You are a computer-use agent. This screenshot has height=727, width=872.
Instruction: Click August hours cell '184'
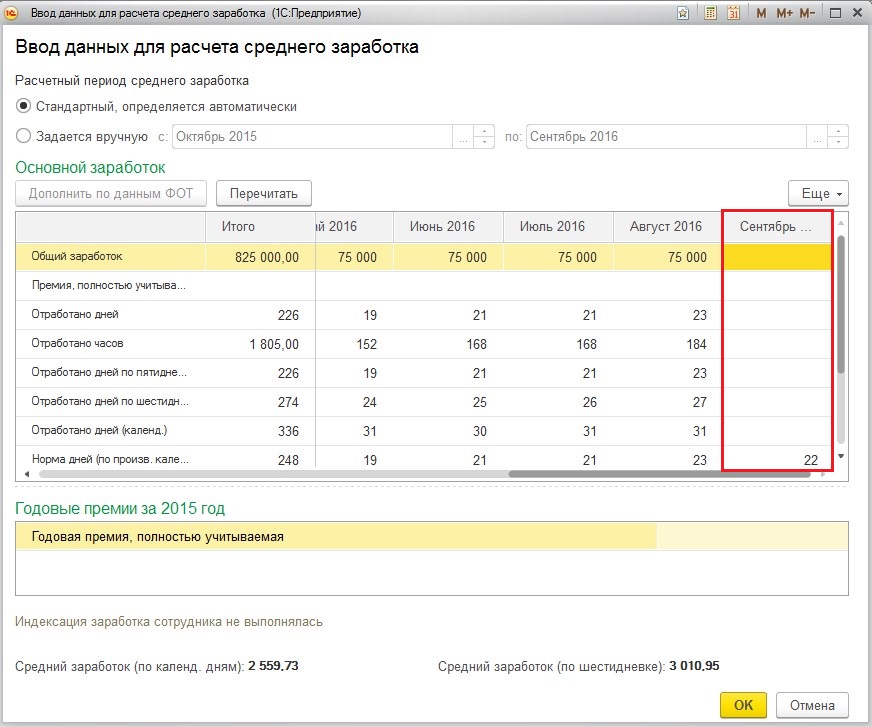(667, 344)
